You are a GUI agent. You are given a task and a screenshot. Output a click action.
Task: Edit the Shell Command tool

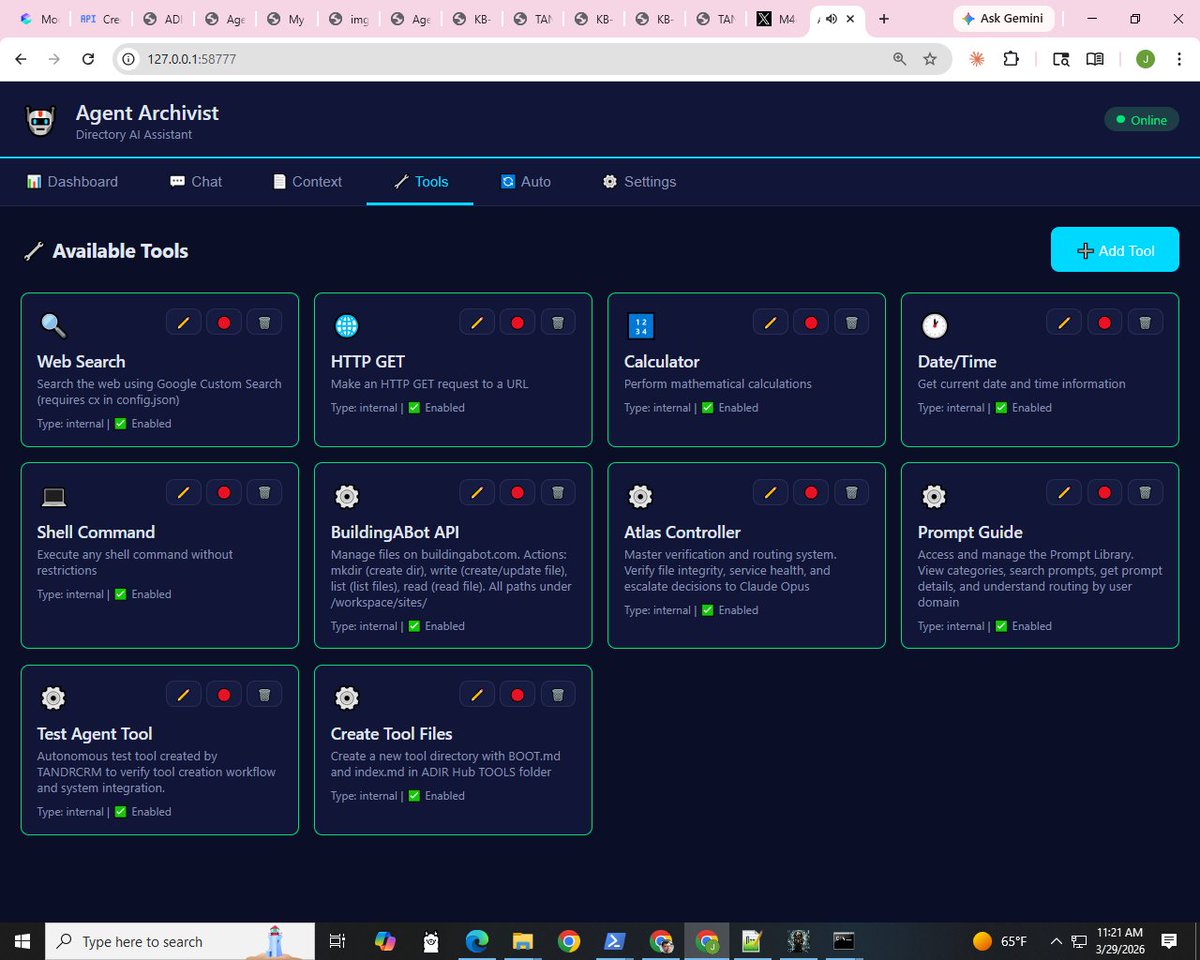click(183, 492)
